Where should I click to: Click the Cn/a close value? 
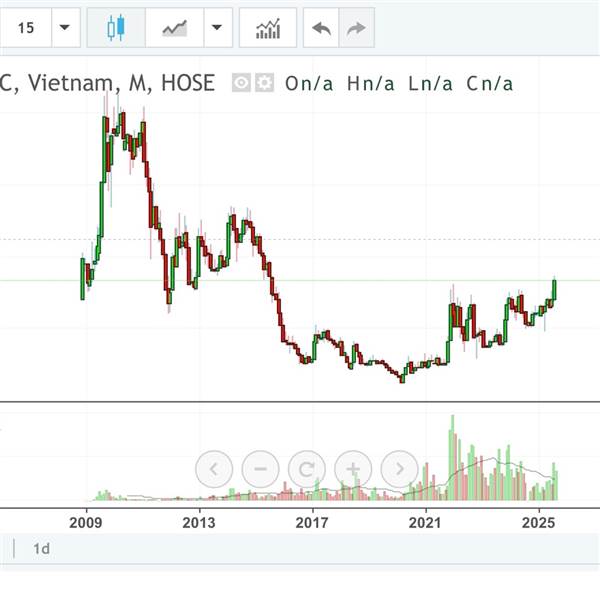pyautogui.click(x=490, y=83)
